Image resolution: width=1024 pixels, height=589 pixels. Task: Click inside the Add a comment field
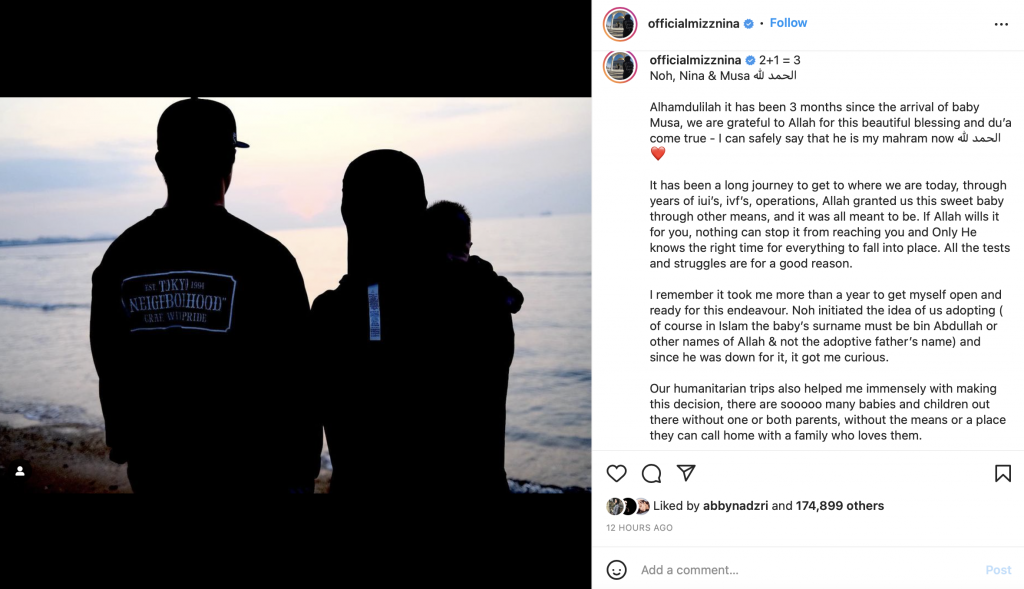click(807, 569)
